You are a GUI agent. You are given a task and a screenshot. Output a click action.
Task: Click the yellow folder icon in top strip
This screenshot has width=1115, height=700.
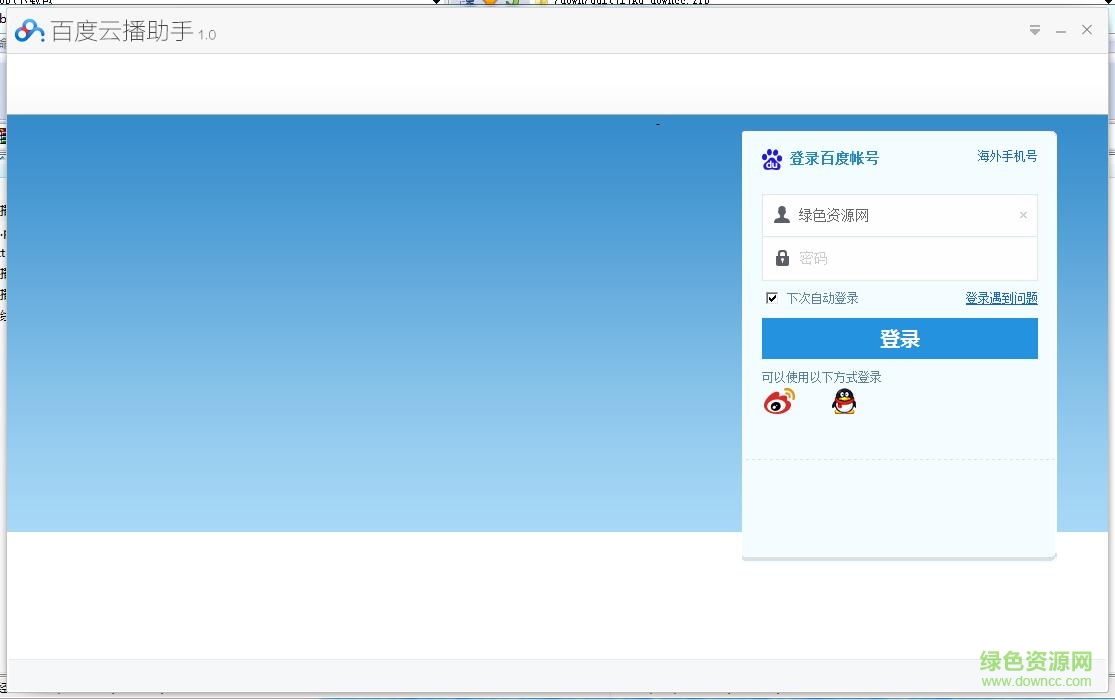pyautogui.click(x=543, y=3)
